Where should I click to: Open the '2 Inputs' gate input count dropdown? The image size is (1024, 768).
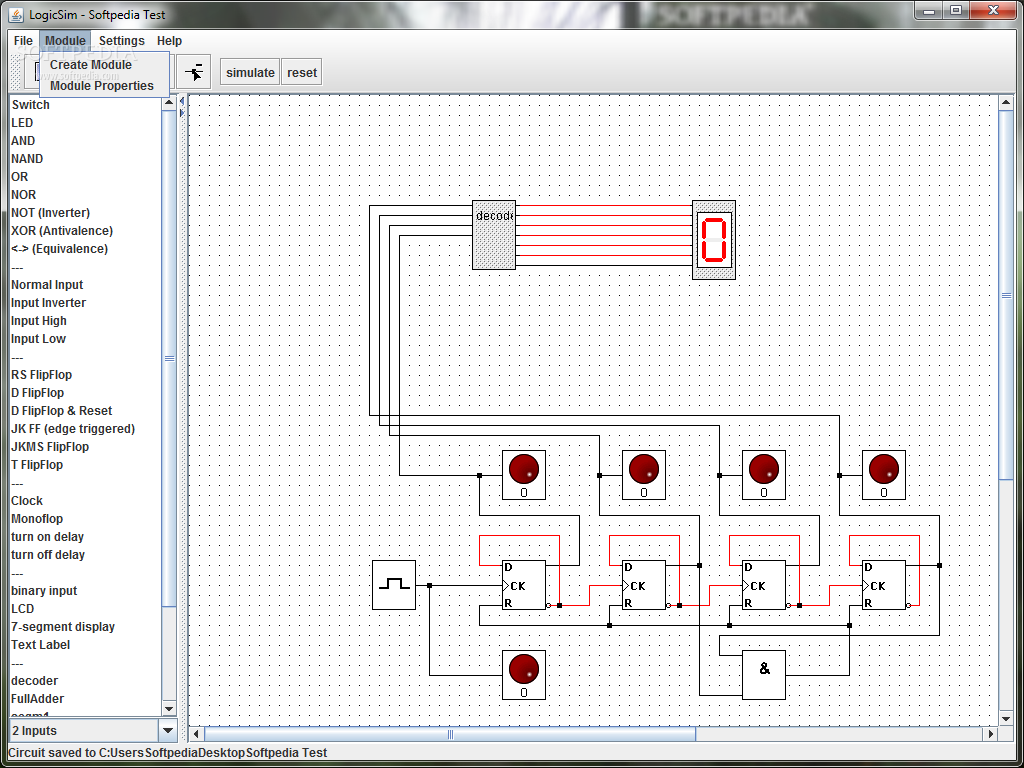click(x=168, y=731)
